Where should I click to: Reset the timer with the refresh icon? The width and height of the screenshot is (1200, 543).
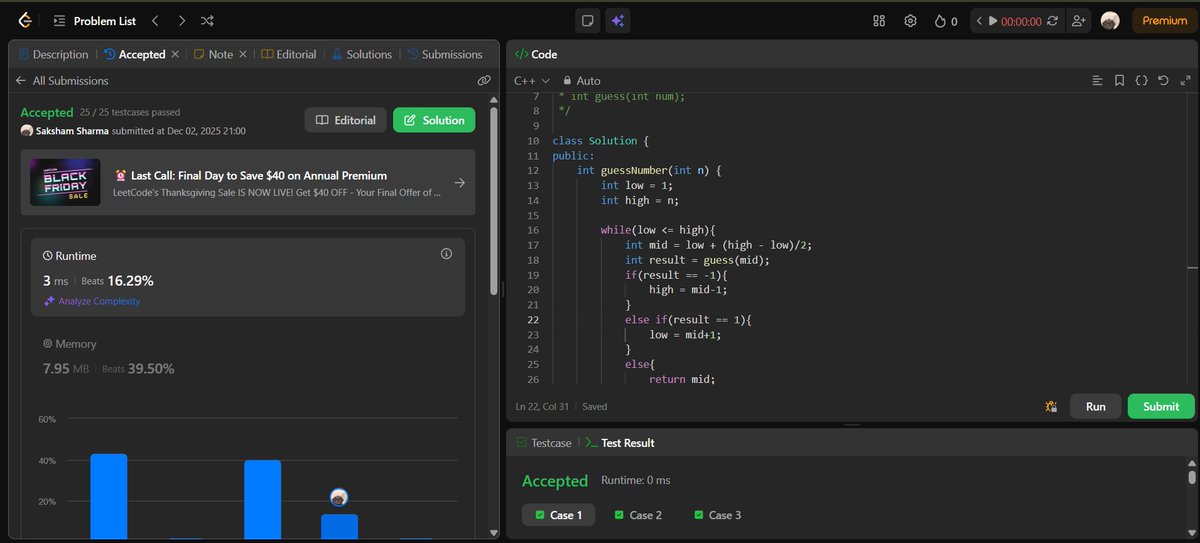click(1052, 21)
